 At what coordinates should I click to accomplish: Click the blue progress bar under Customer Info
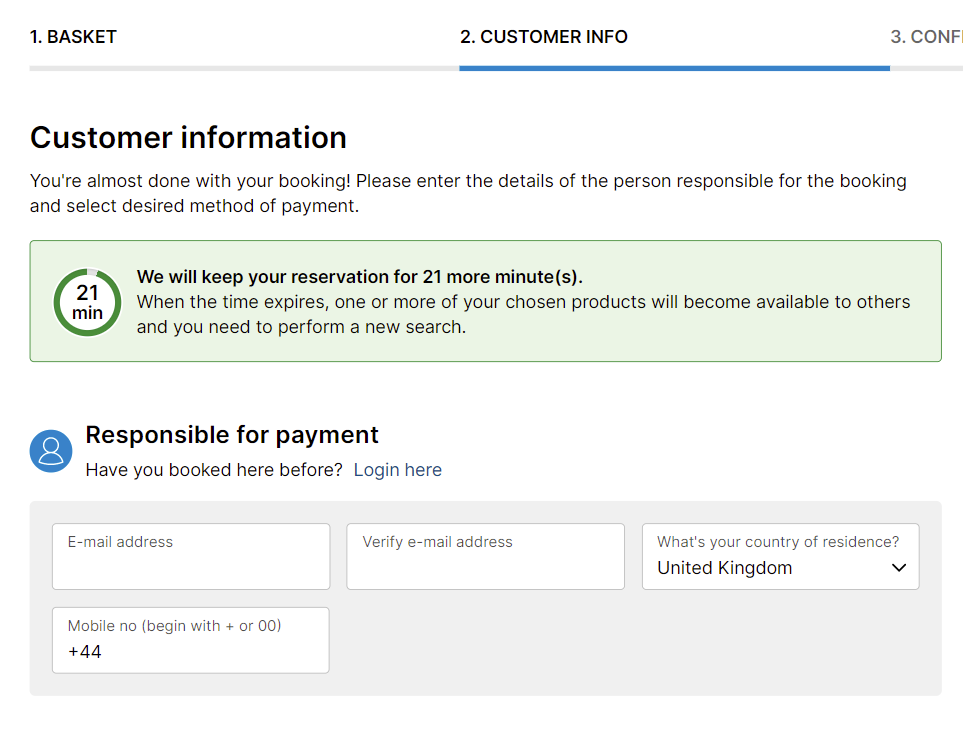coord(674,68)
